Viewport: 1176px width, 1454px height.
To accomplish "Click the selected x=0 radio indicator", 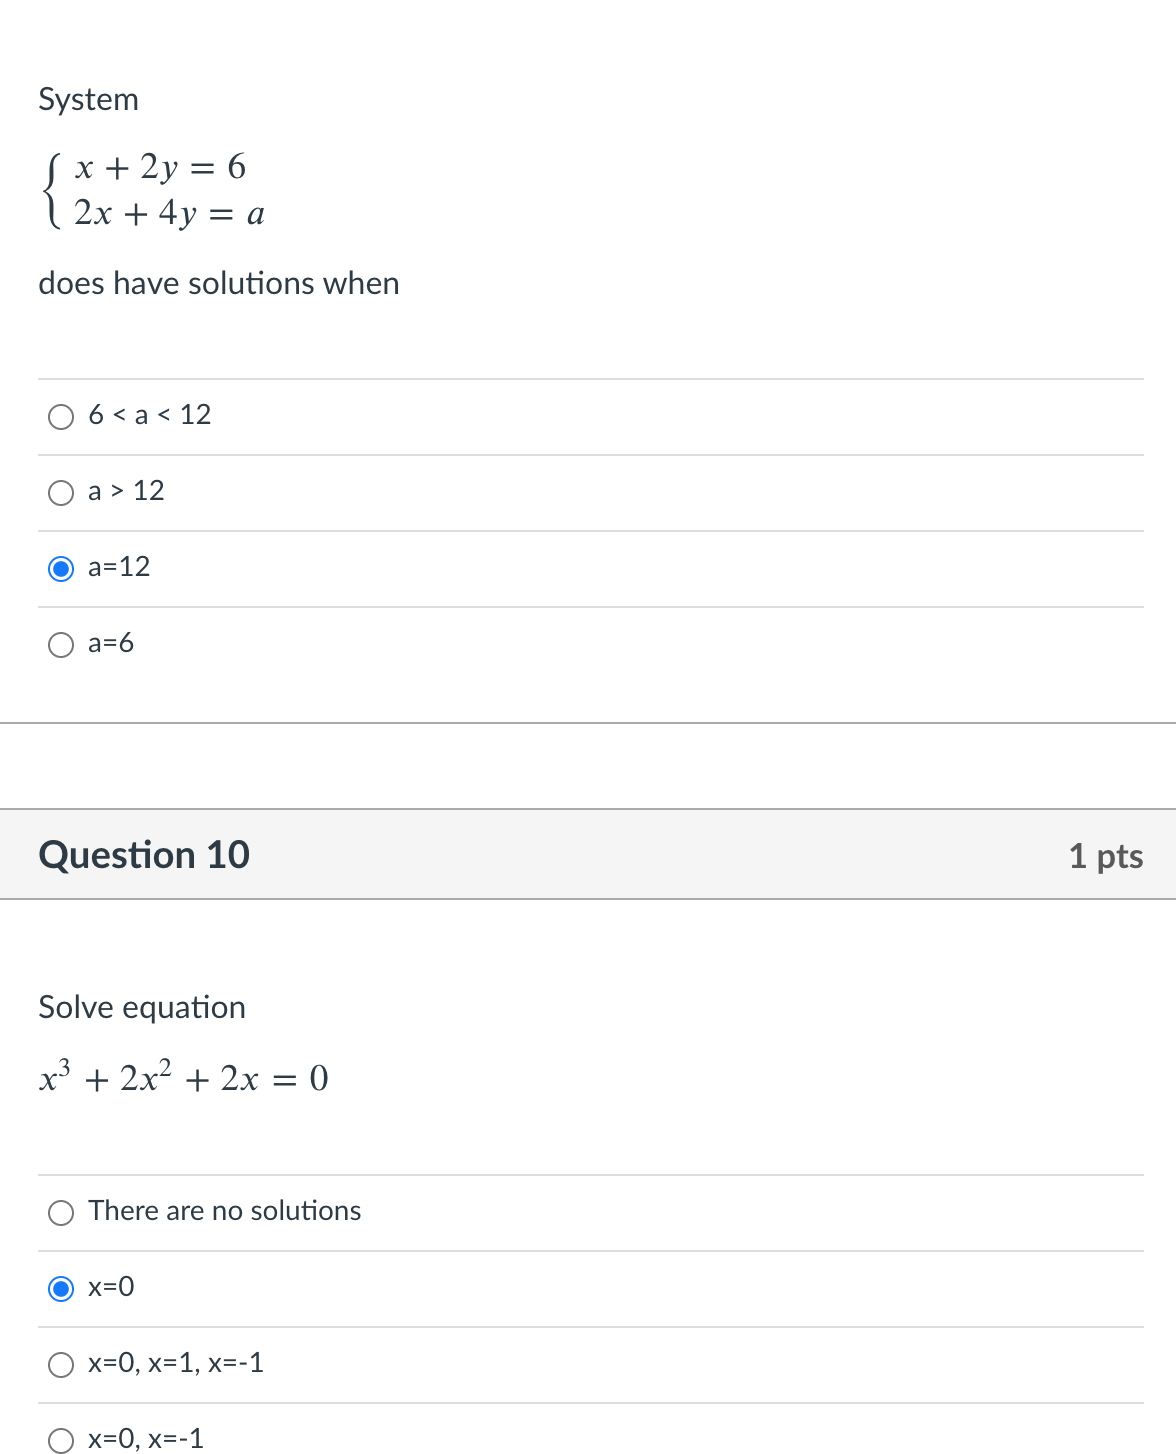I will coord(61,1289).
